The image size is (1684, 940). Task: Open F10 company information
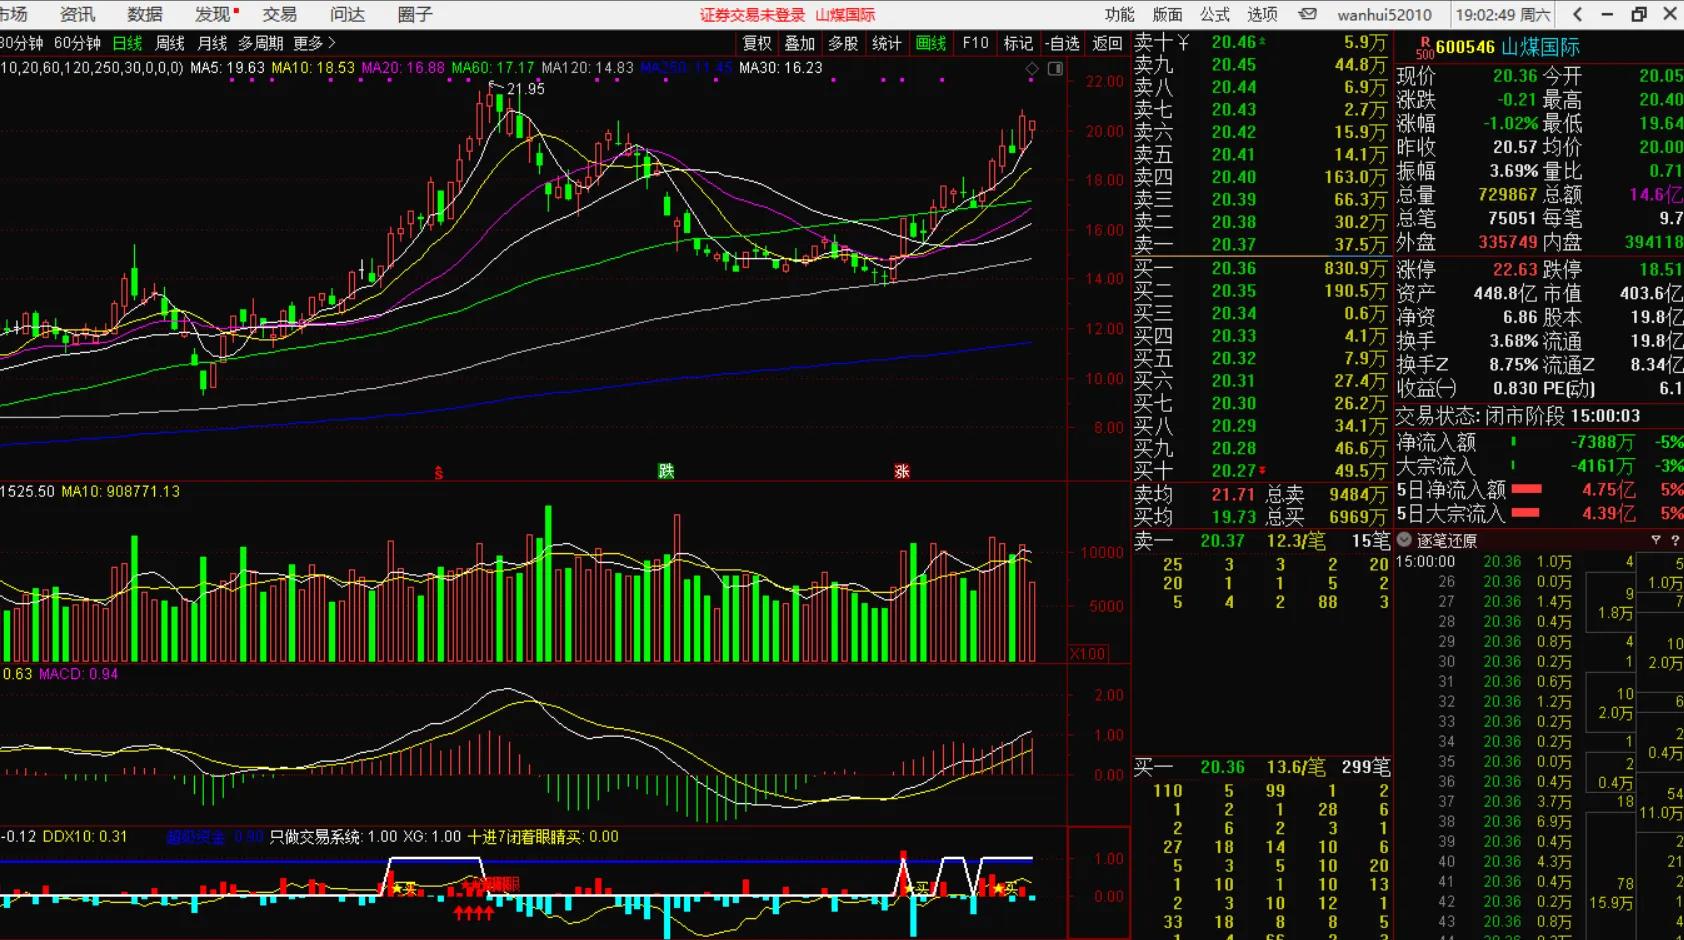(x=975, y=43)
